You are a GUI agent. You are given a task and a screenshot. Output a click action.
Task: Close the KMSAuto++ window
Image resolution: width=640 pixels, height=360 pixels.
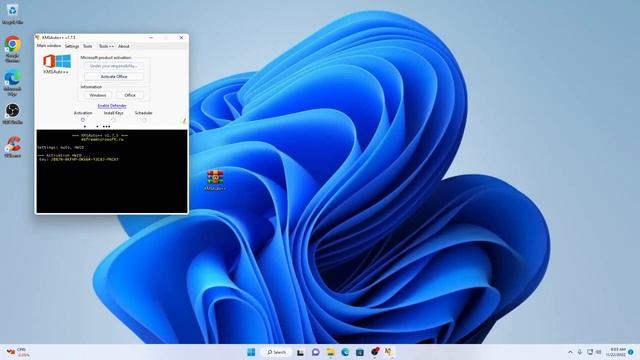pyautogui.click(x=182, y=38)
